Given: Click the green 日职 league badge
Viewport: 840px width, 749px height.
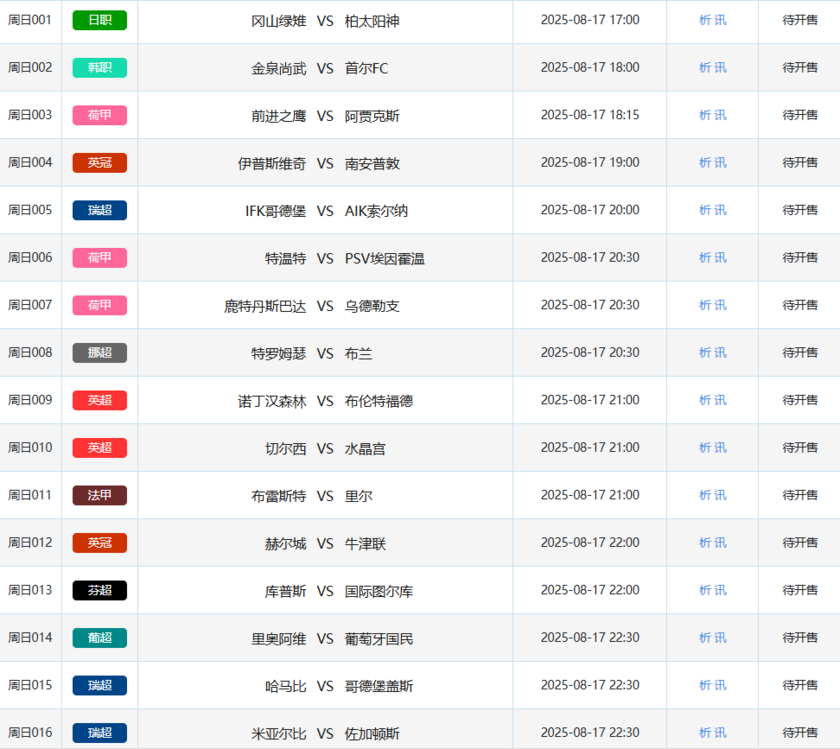Looking at the screenshot, I should (99, 20).
